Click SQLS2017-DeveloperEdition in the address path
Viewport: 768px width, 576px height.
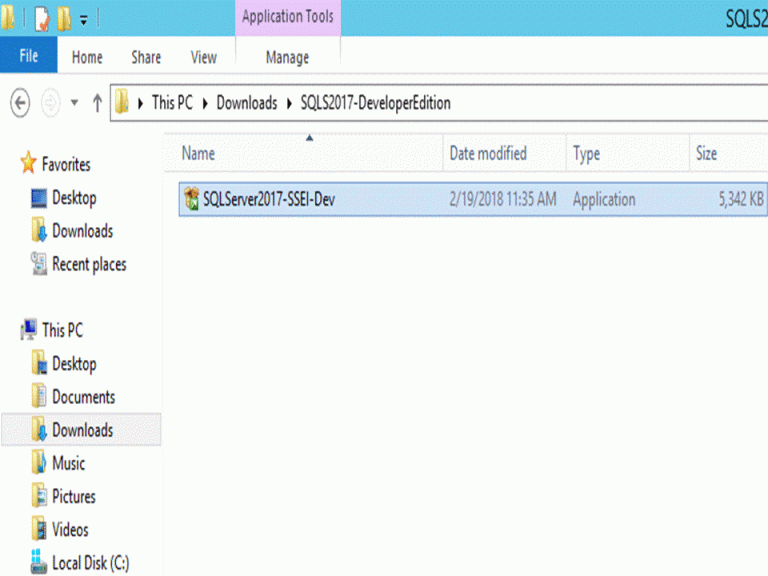pos(376,103)
